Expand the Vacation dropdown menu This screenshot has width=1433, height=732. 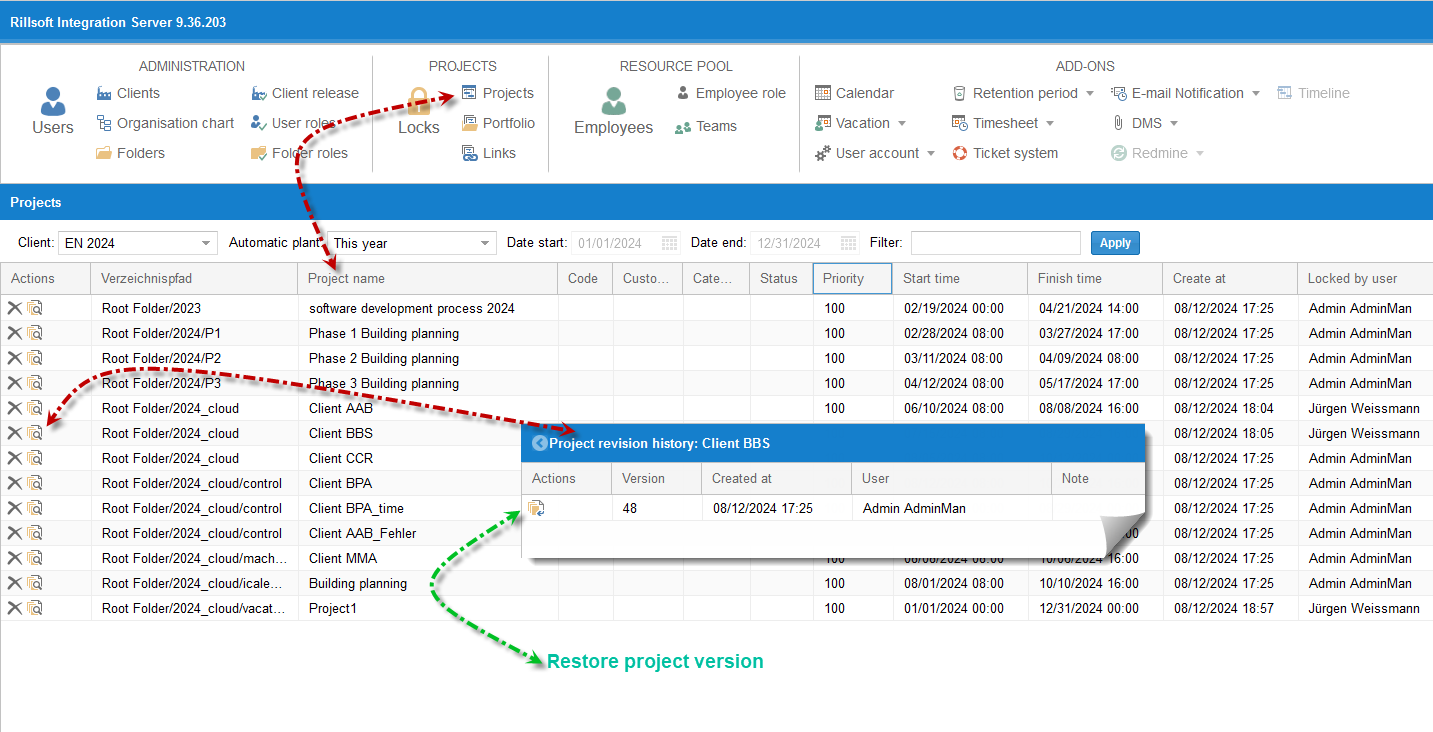[x=901, y=123]
